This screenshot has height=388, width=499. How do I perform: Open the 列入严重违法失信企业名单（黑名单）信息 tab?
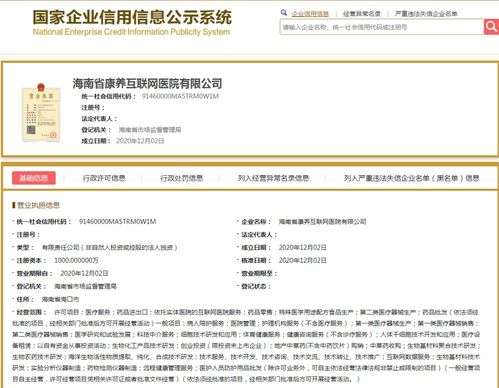click(x=412, y=178)
